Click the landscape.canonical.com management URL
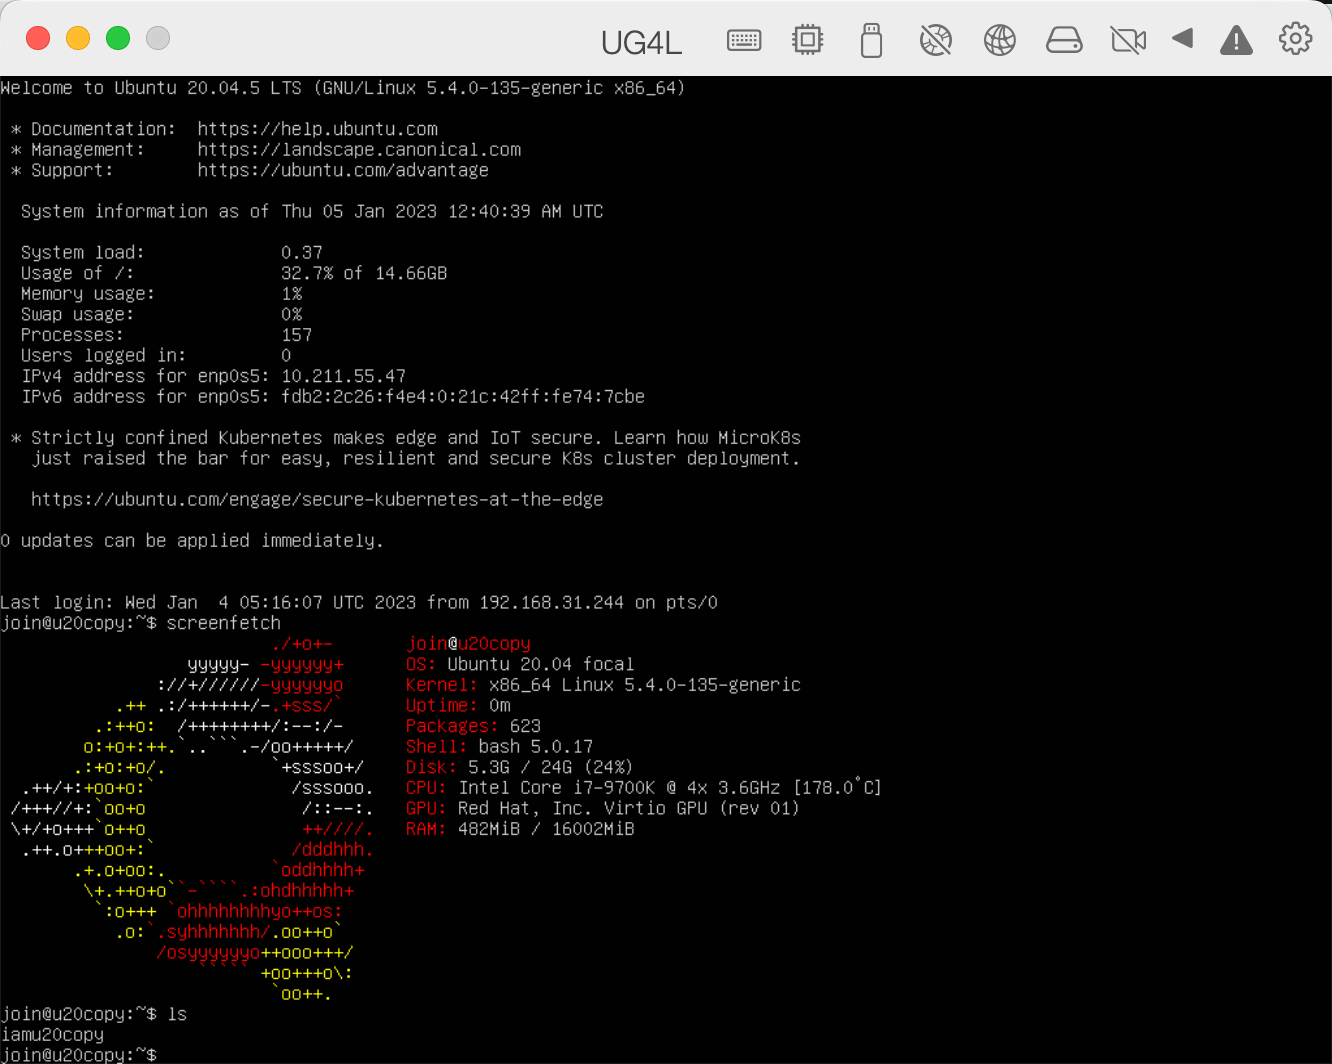The image size is (1332, 1064). point(359,150)
